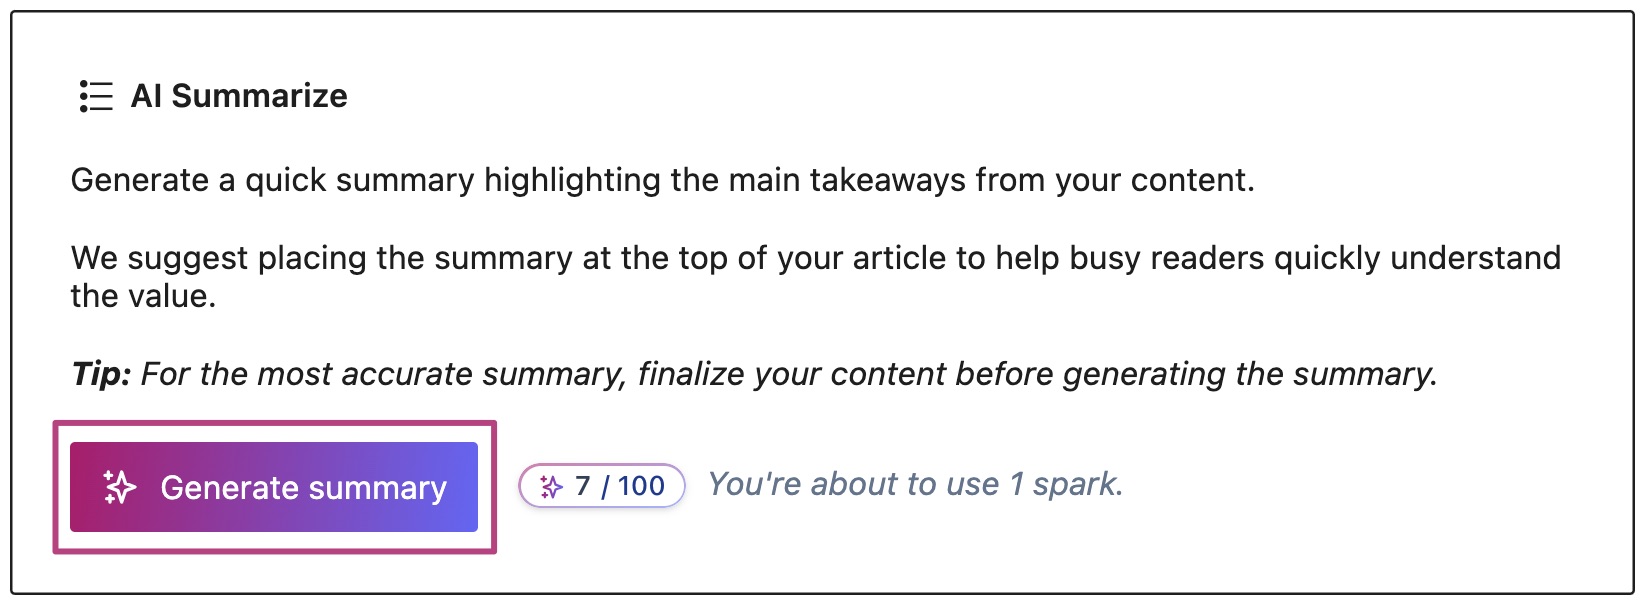1642x602 pixels.
Task: Click the number 100 in the spark counter
Action: (641, 486)
